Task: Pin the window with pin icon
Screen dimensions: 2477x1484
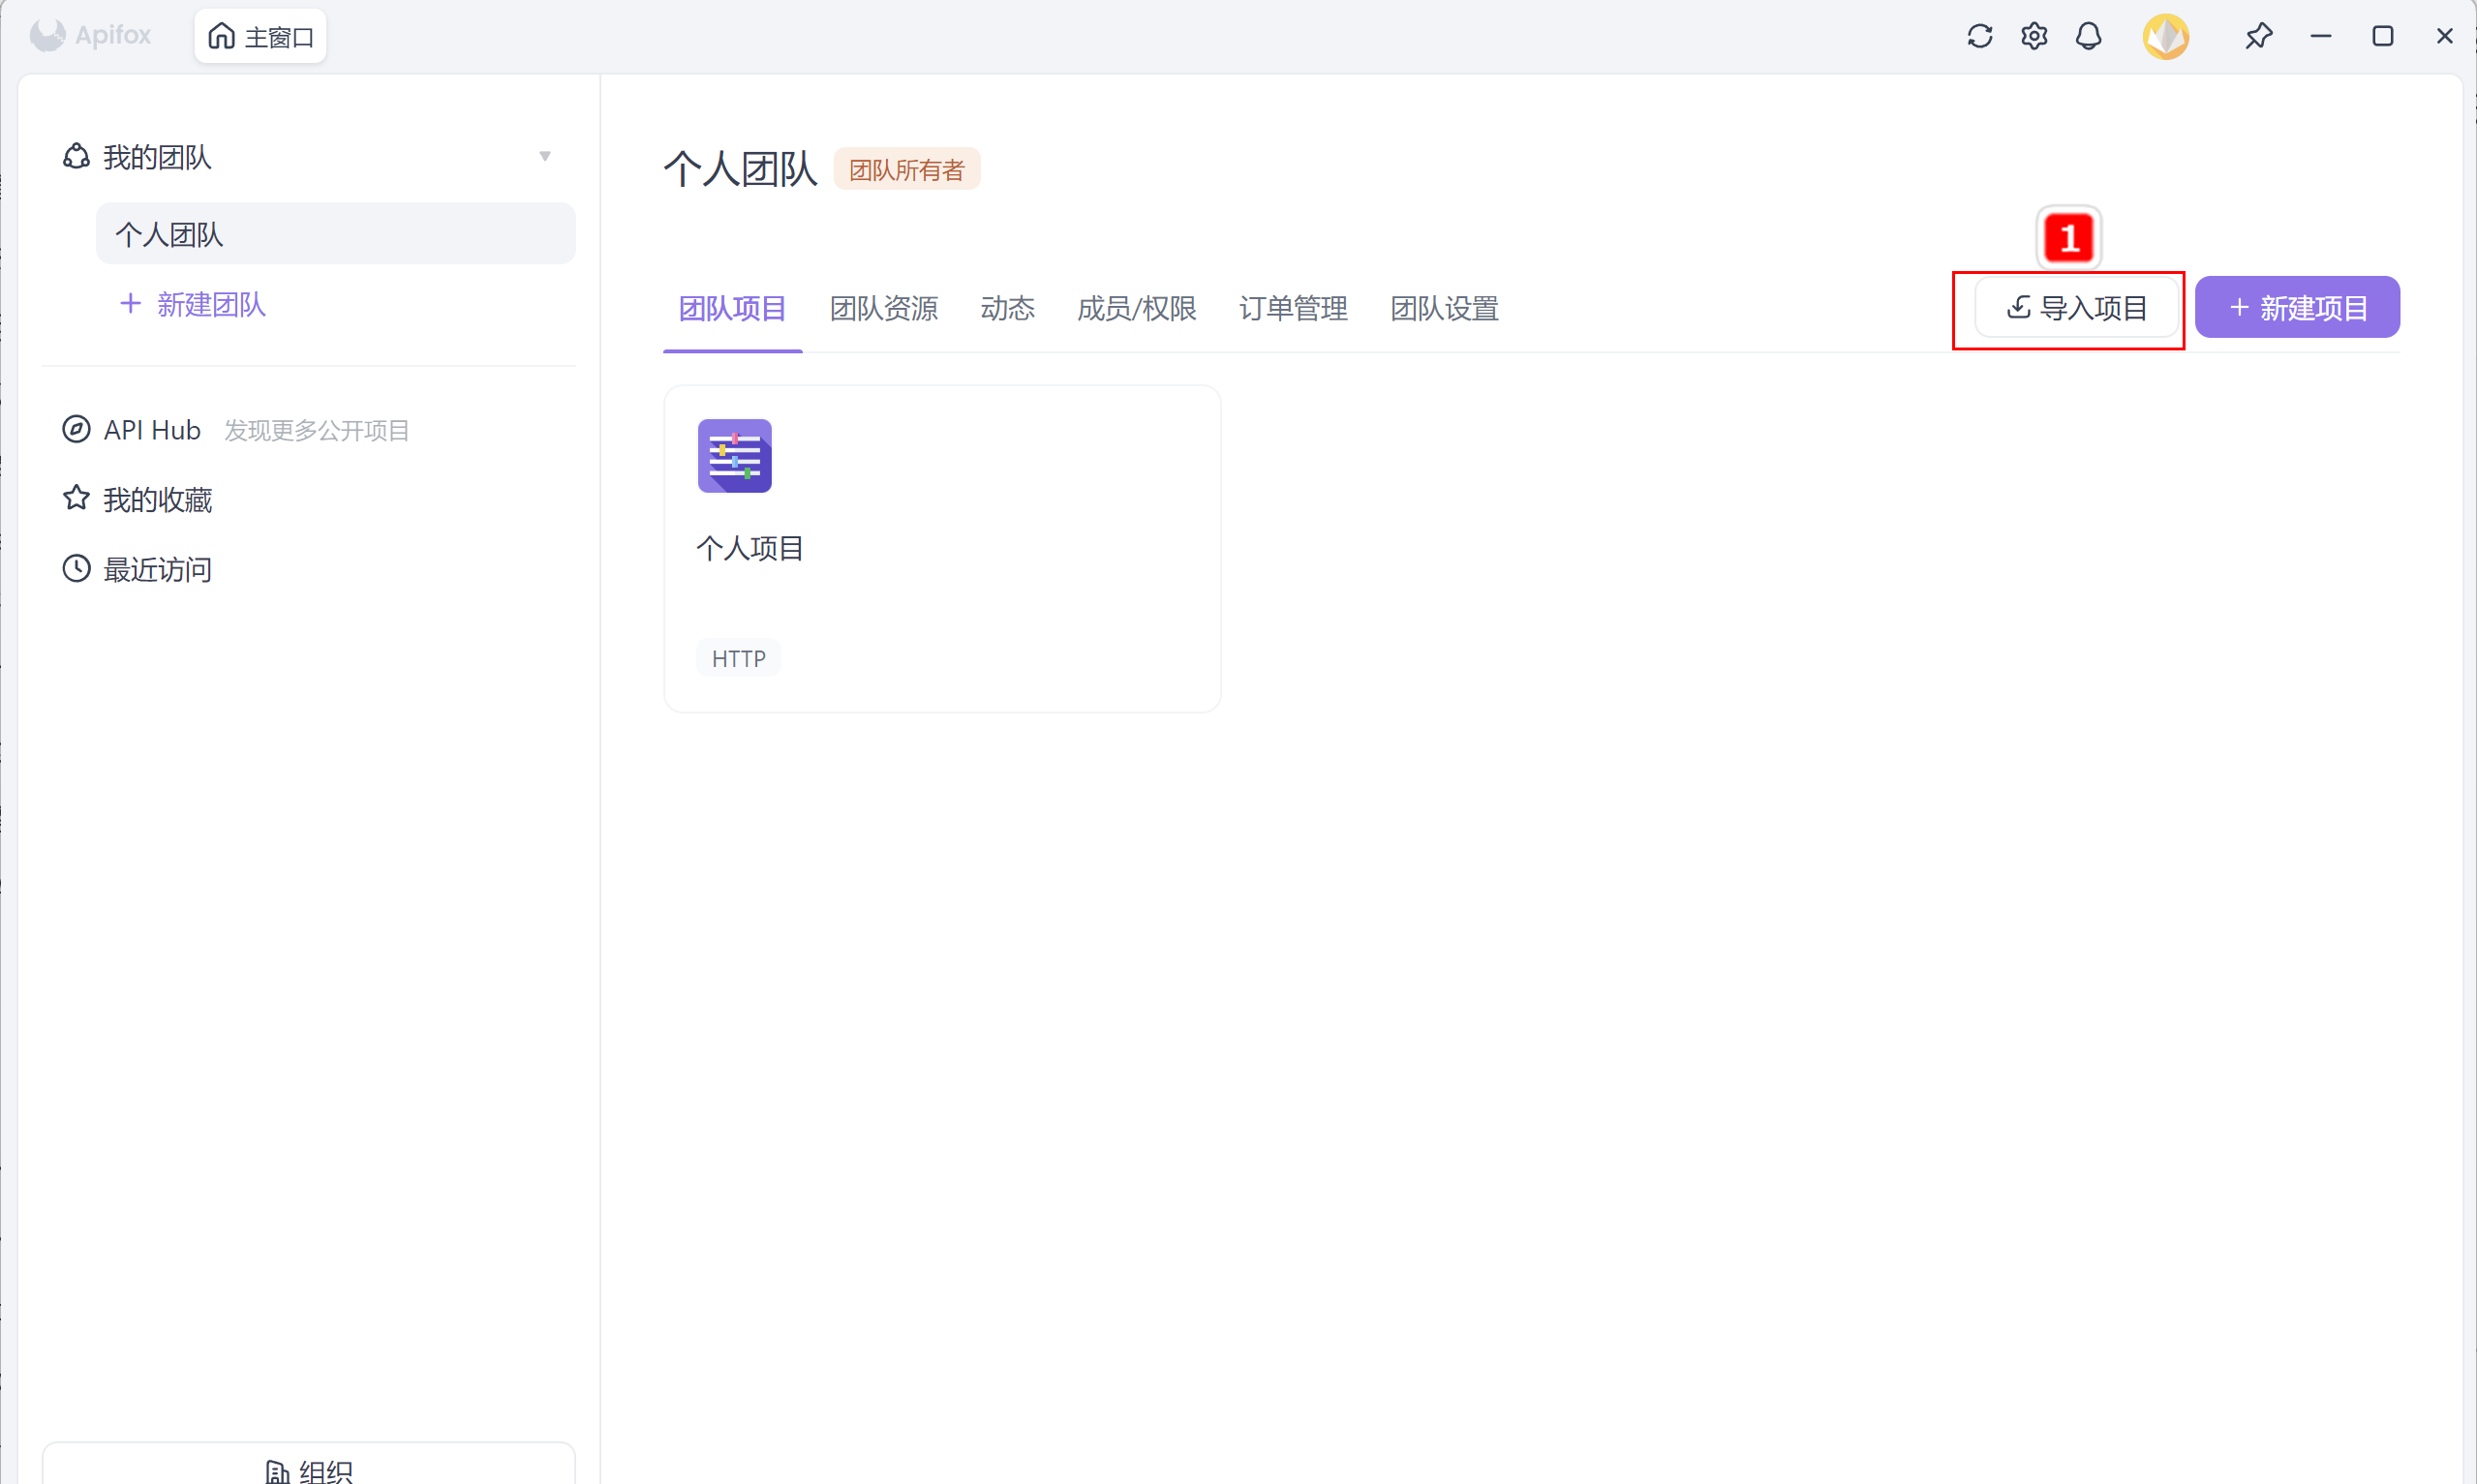Action: pyautogui.click(x=2258, y=37)
